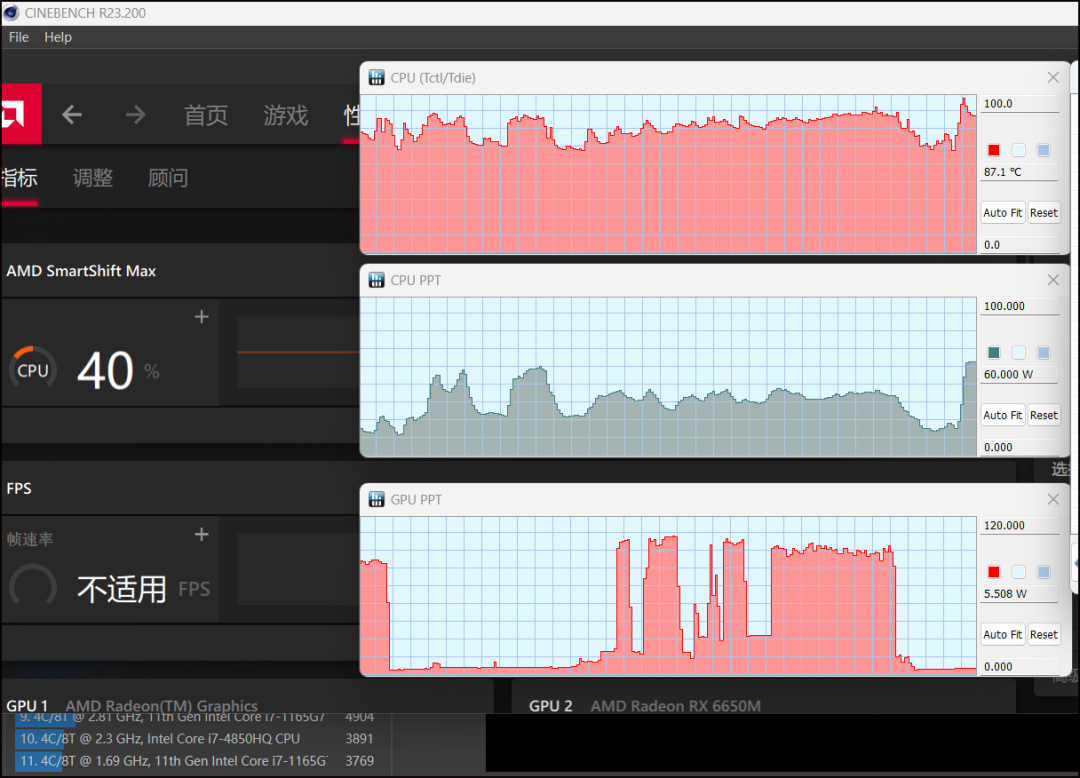This screenshot has height=778, width=1080.
Task: Click the CPU (Tctl/Tdie) window icon
Action: click(377, 78)
